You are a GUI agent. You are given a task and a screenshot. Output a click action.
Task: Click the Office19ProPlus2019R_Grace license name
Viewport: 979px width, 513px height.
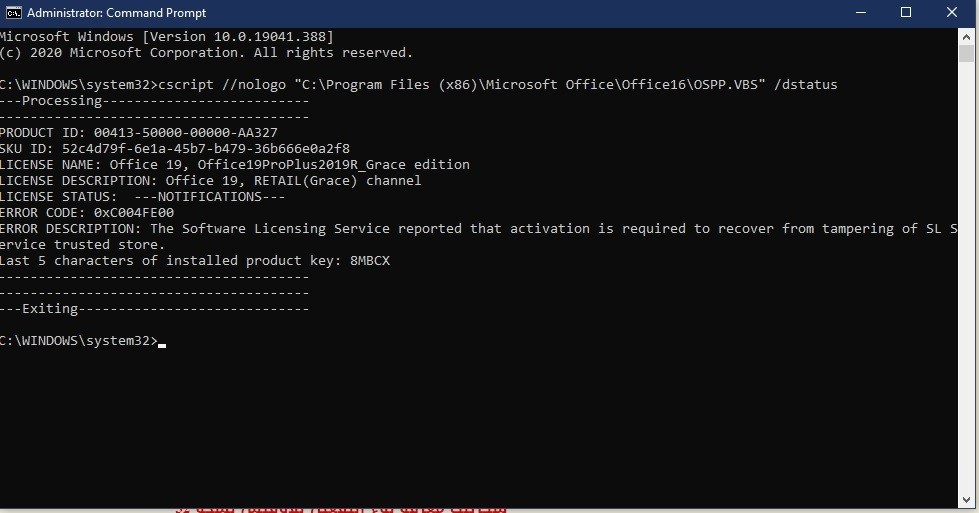coord(302,165)
